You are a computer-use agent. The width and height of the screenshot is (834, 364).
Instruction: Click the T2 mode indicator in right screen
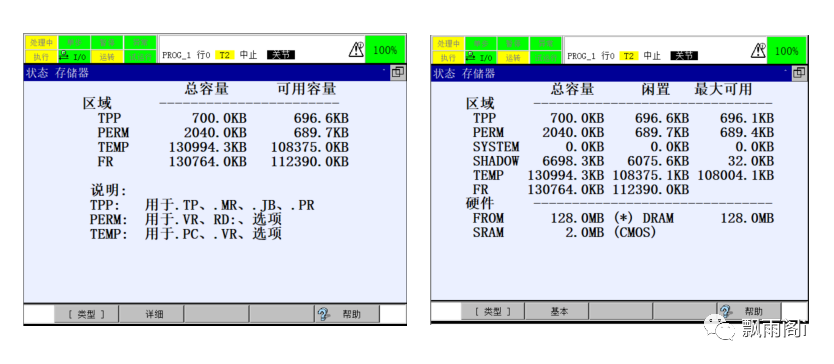(x=628, y=56)
